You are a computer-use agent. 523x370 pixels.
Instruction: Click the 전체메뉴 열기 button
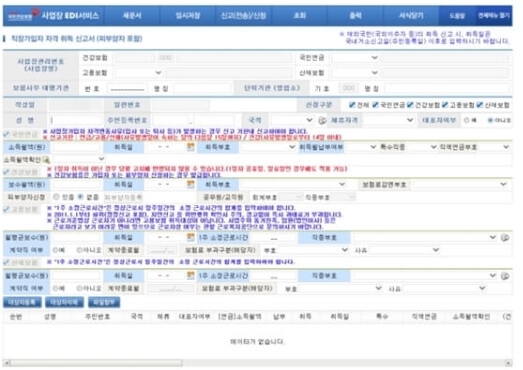tap(494, 15)
